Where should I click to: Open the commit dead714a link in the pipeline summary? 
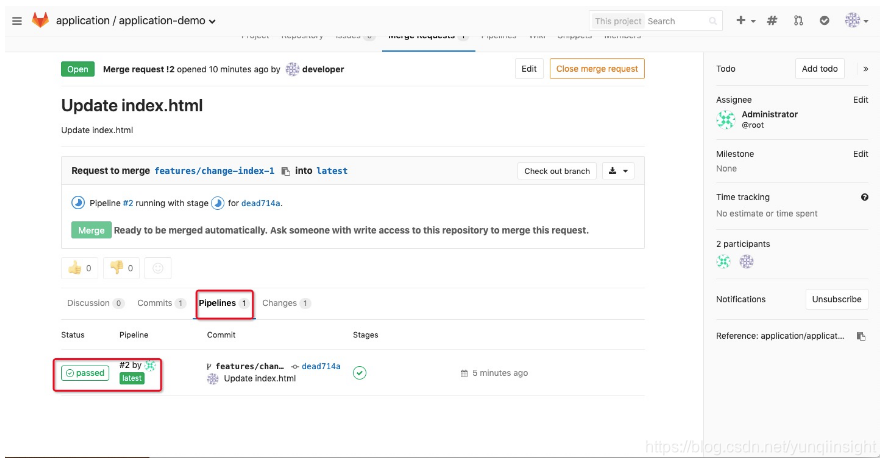pos(260,203)
